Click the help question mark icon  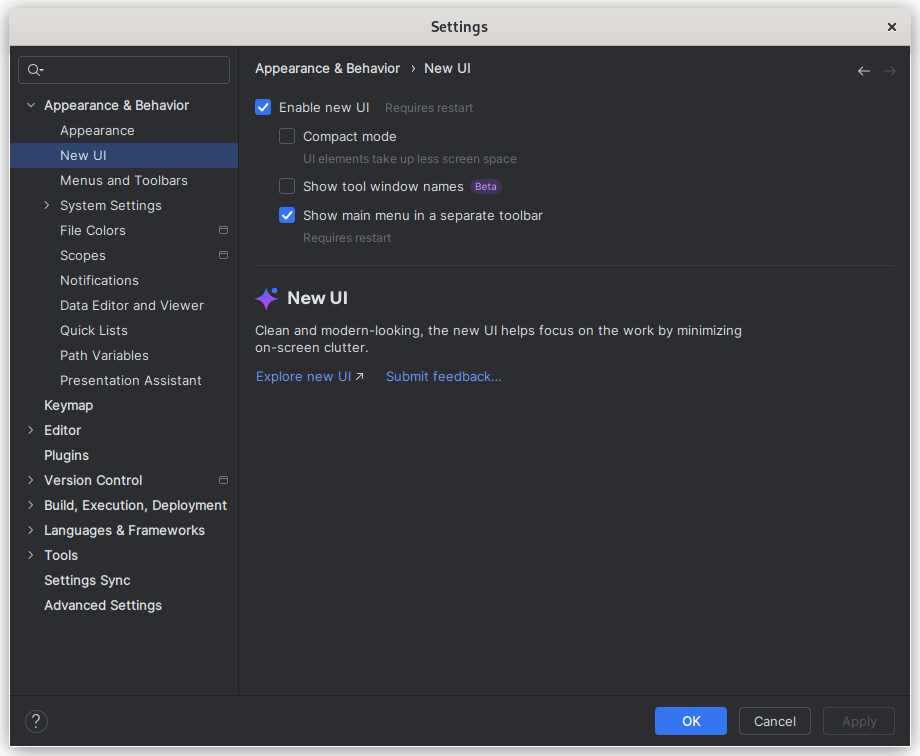click(x=36, y=721)
